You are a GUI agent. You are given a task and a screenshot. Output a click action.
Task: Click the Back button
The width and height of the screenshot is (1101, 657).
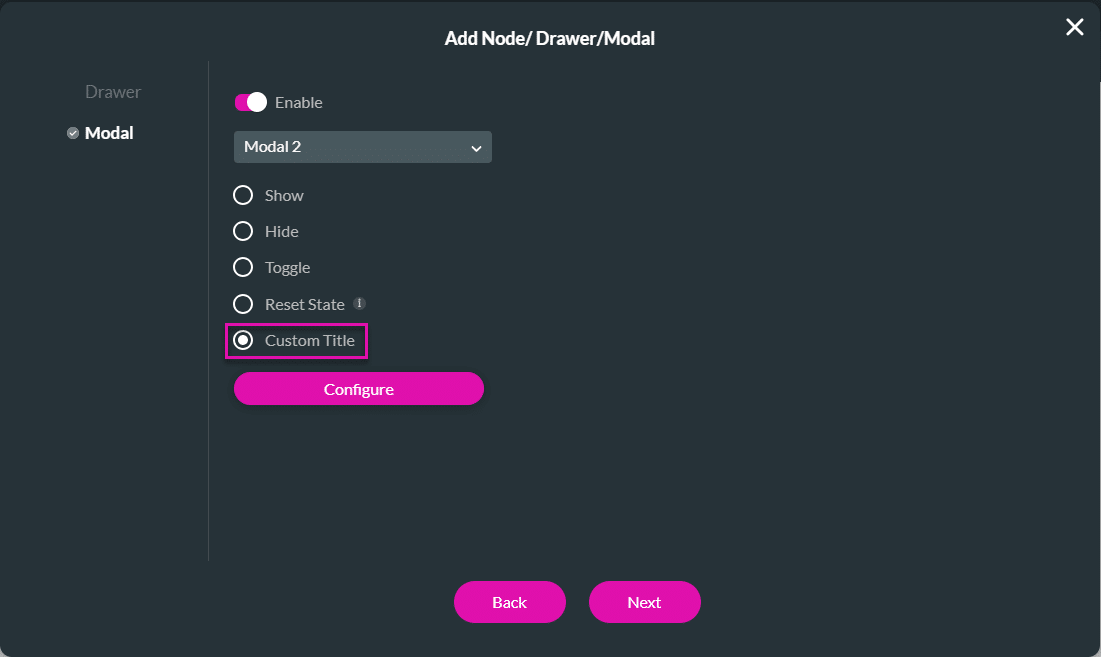[509, 602]
